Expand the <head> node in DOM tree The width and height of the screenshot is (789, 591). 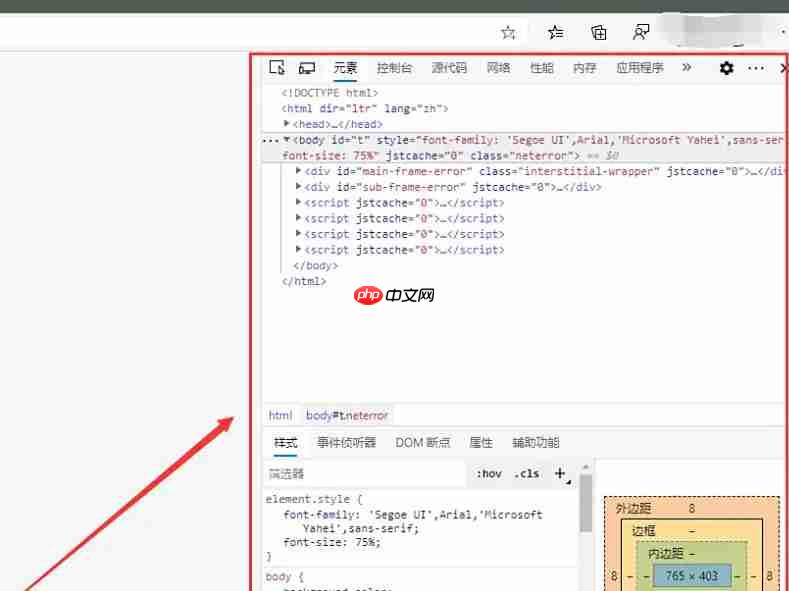tap(287, 124)
